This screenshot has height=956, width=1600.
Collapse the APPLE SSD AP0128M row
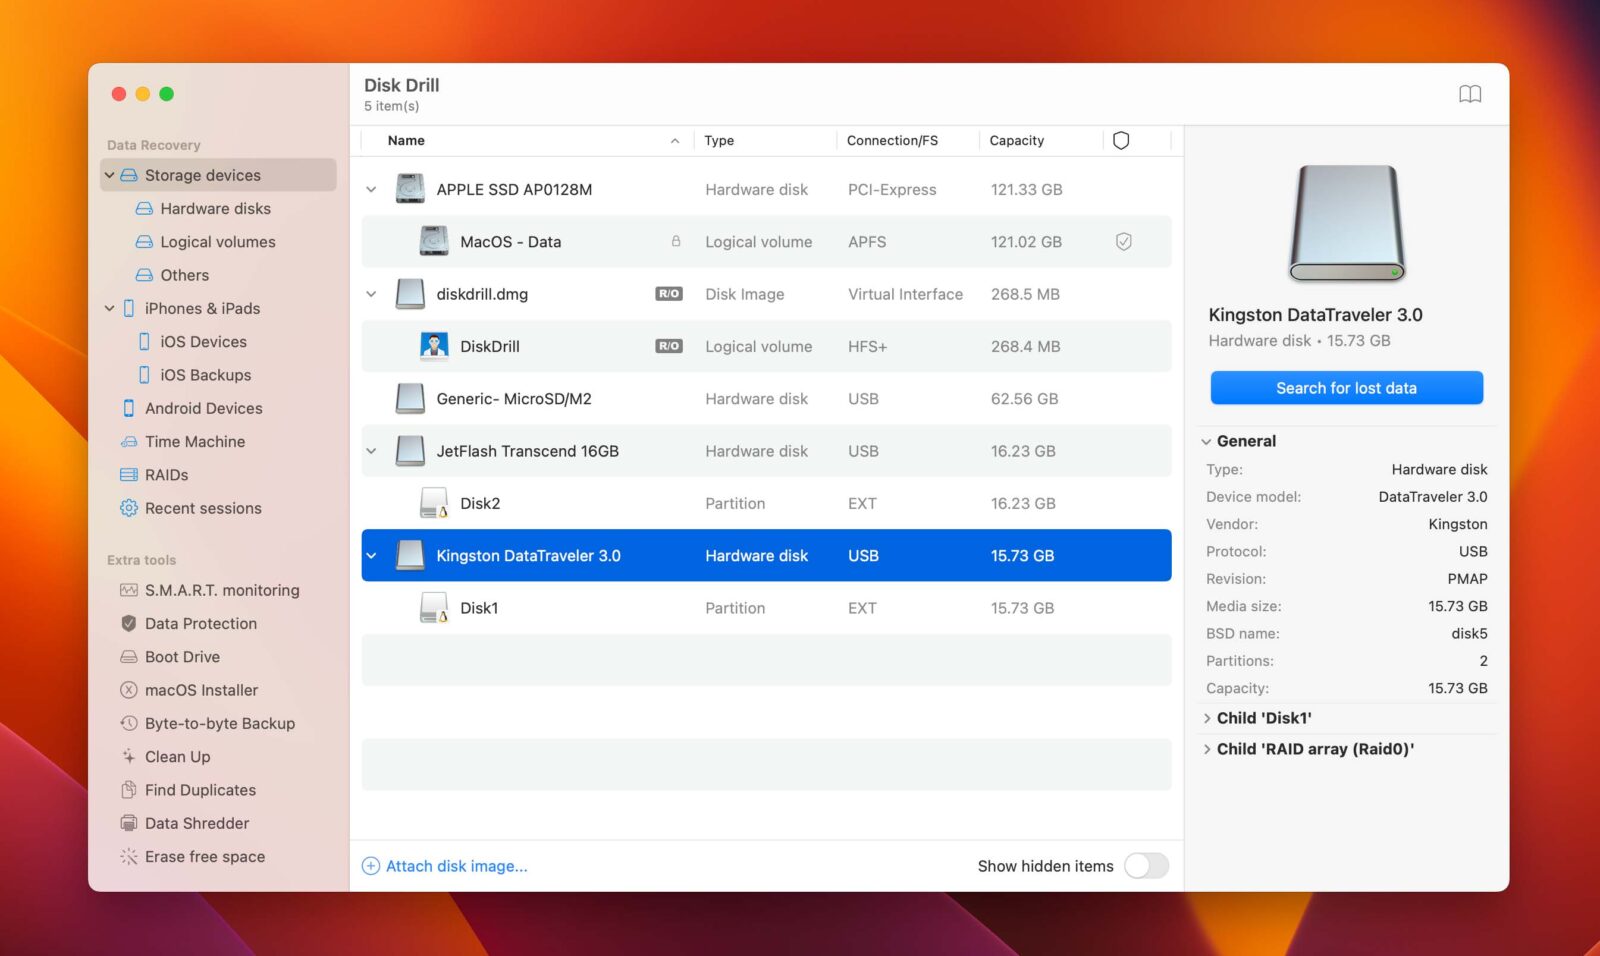tap(371, 190)
